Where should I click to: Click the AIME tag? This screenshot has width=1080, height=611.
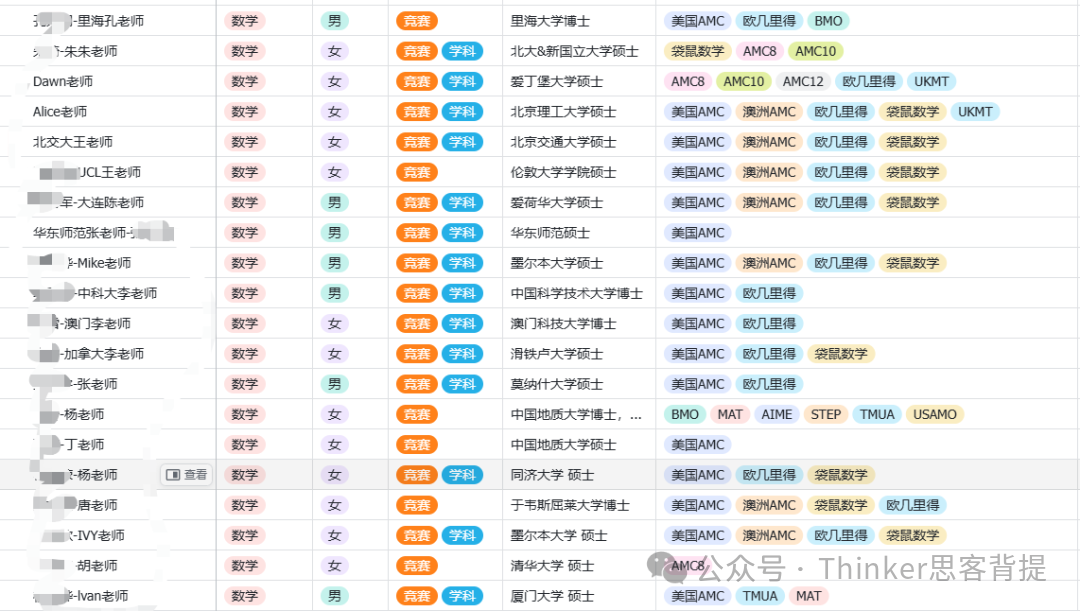pos(776,414)
